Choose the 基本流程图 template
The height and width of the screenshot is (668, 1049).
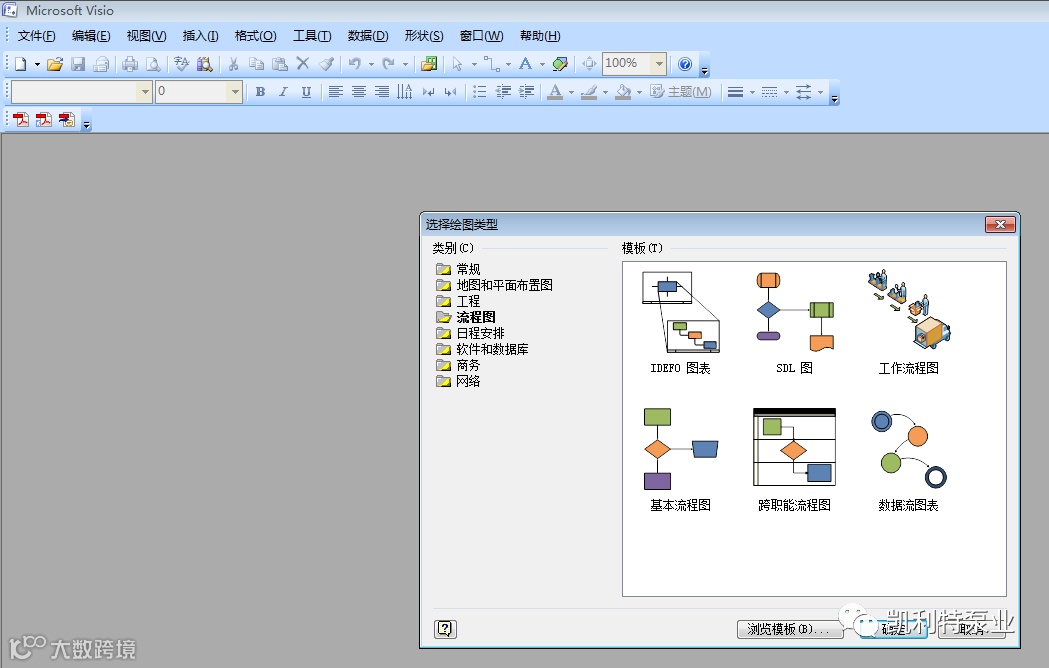680,461
